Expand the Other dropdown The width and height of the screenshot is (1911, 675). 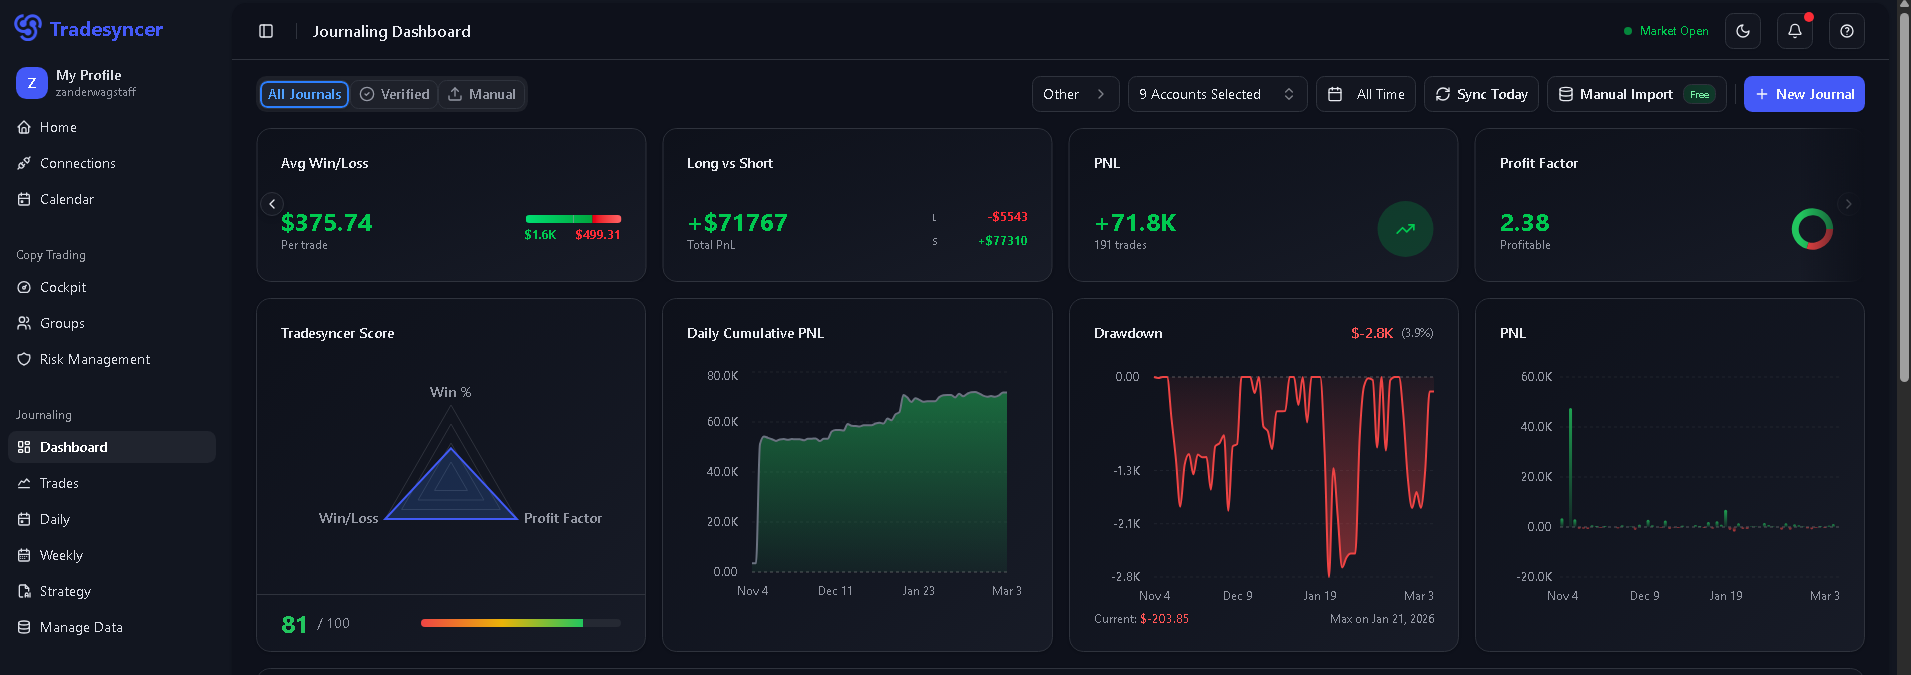pyautogui.click(x=1075, y=94)
